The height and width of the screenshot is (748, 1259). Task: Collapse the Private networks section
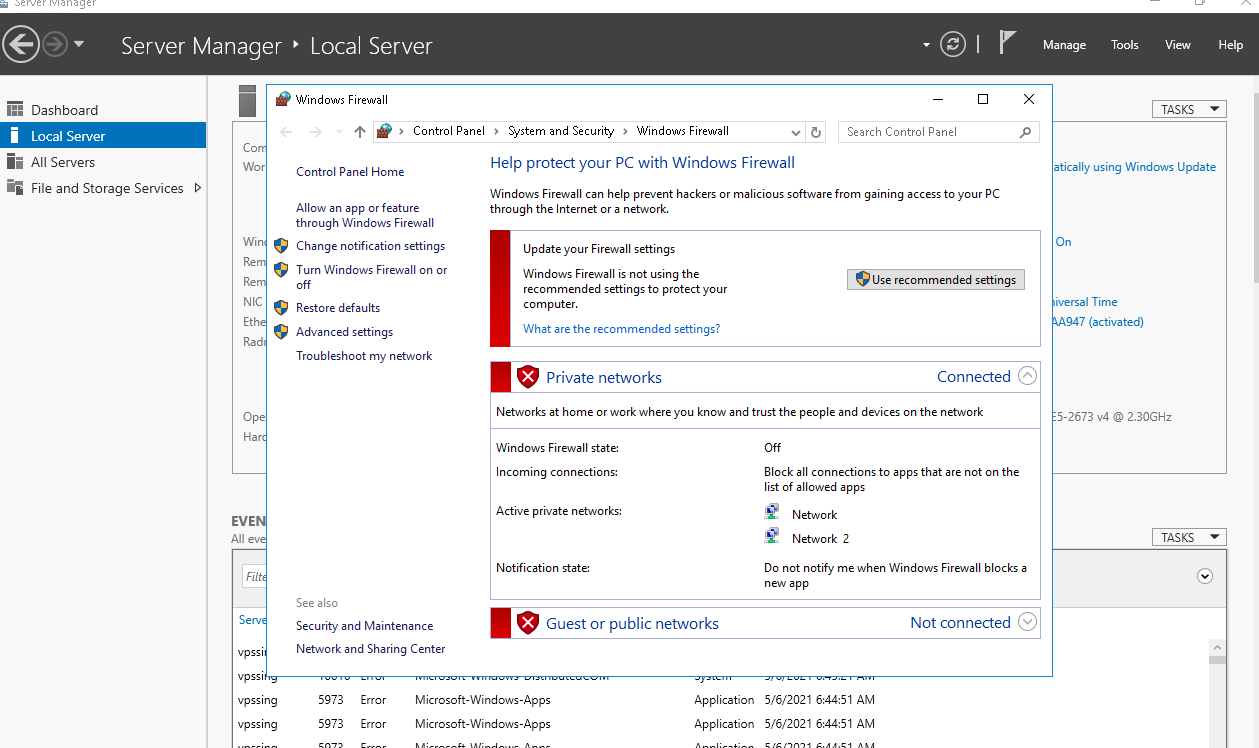1027,377
